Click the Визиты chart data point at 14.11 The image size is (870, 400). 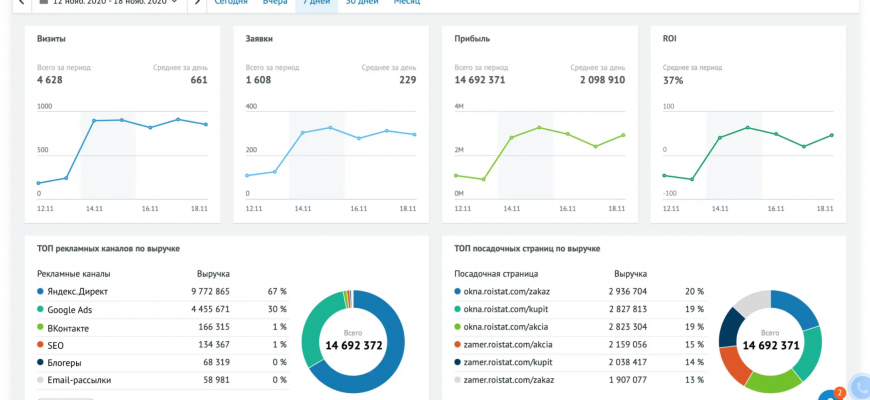click(94, 121)
